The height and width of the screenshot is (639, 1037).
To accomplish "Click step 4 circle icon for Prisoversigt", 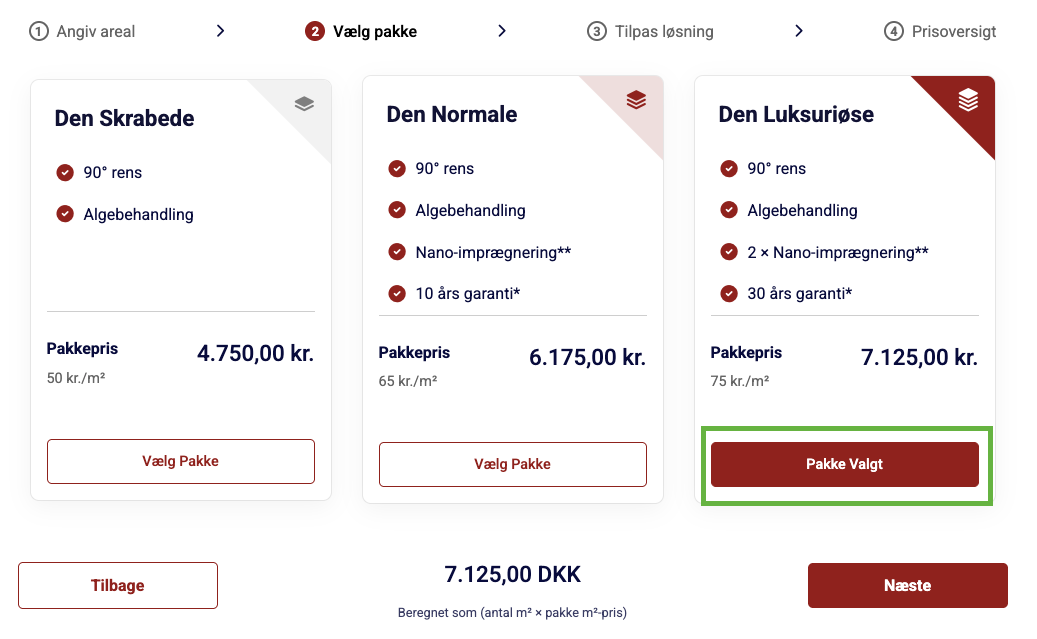I will 894,31.
